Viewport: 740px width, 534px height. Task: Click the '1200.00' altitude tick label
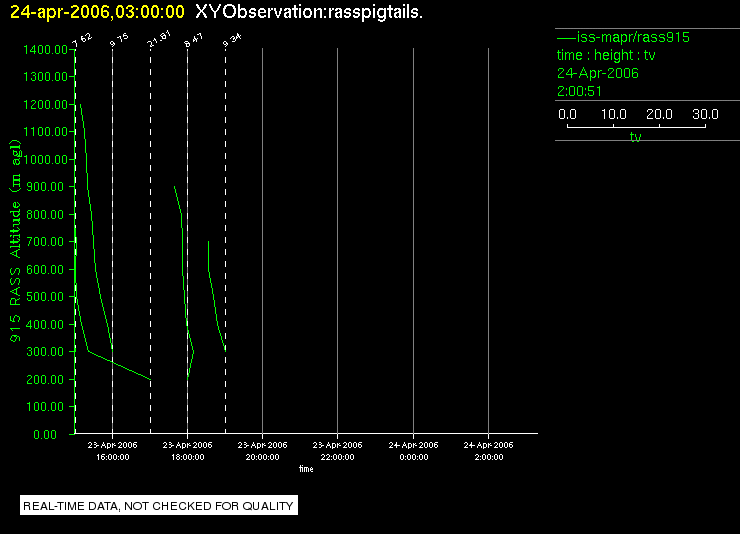tap(45, 104)
